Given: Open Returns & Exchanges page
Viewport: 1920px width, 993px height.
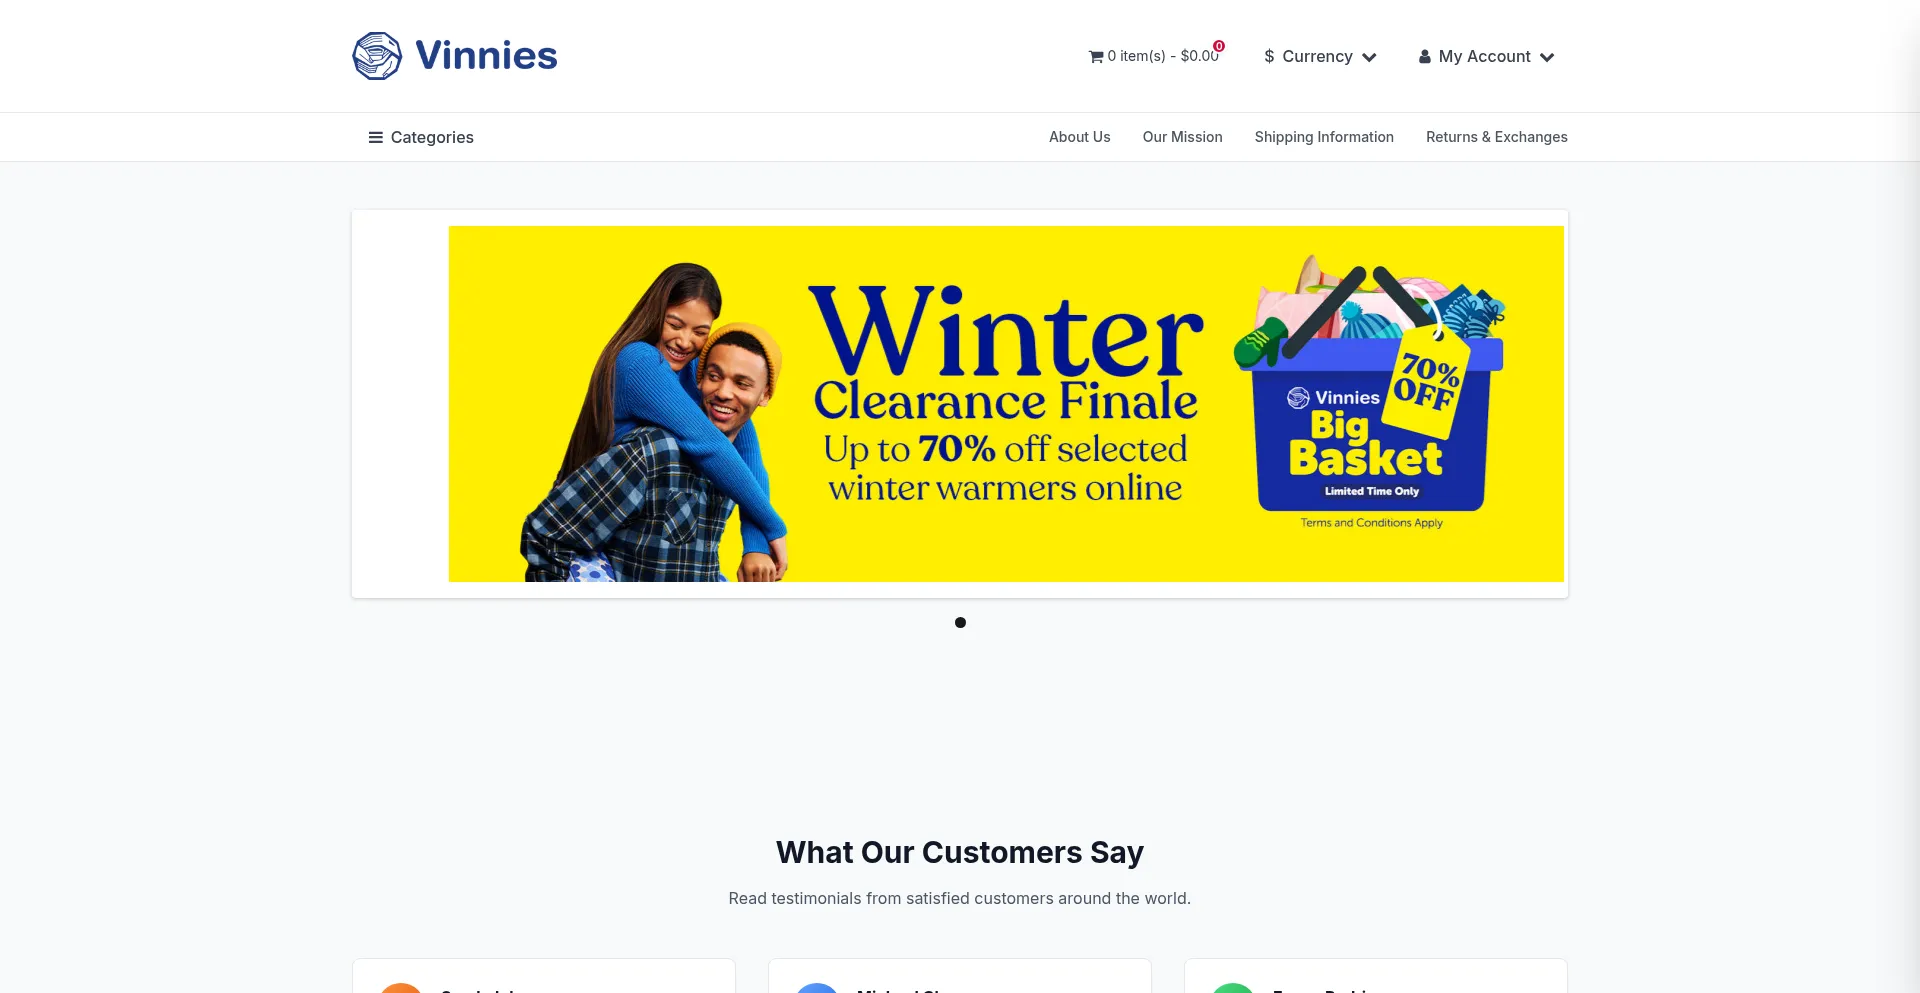Looking at the screenshot, I should click(x=1496, y=137).
